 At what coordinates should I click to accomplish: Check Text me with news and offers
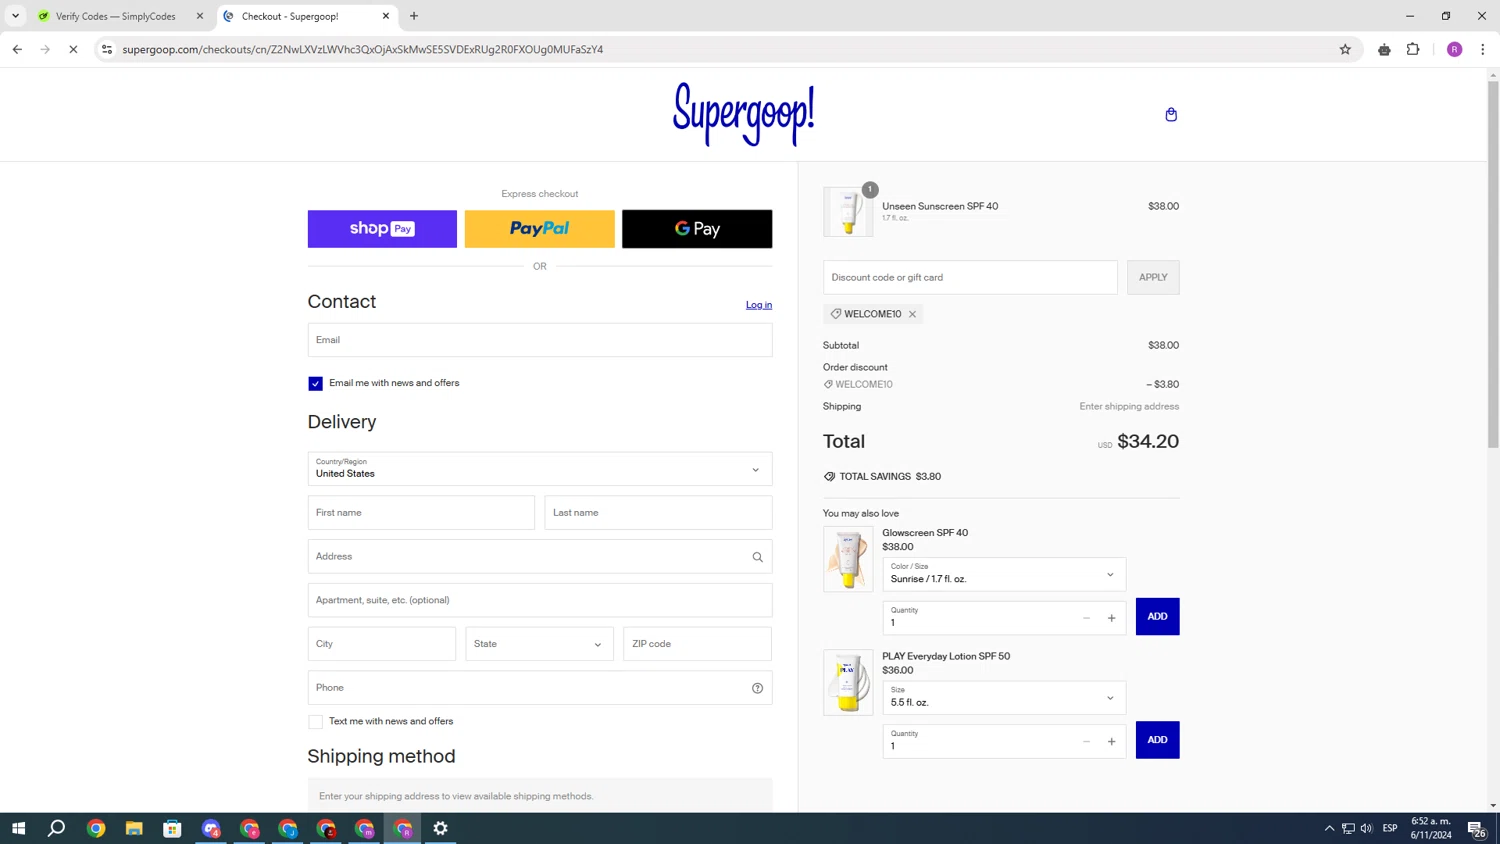(315, 722)
